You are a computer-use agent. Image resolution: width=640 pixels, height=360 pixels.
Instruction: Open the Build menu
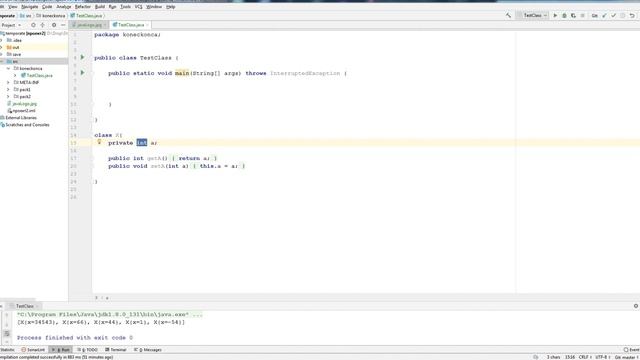pos(100,7)
